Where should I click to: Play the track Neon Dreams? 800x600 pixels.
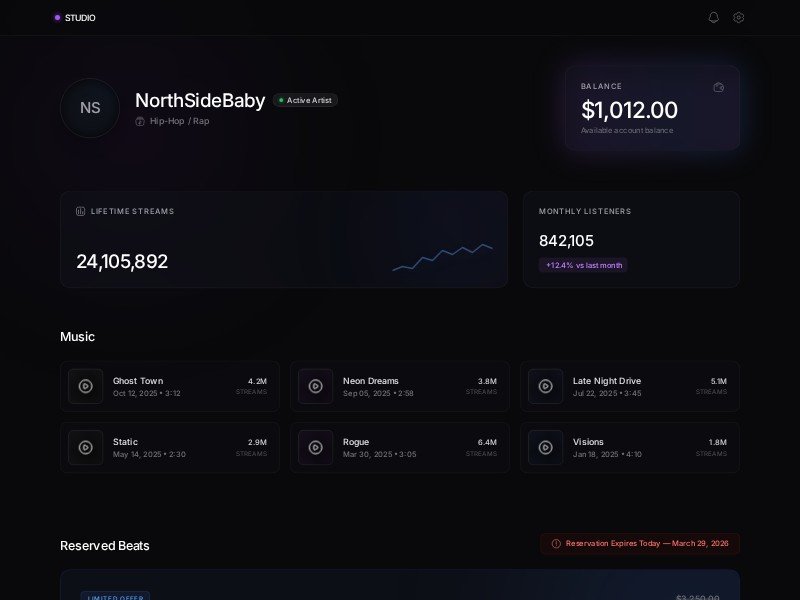click(315, 386)
